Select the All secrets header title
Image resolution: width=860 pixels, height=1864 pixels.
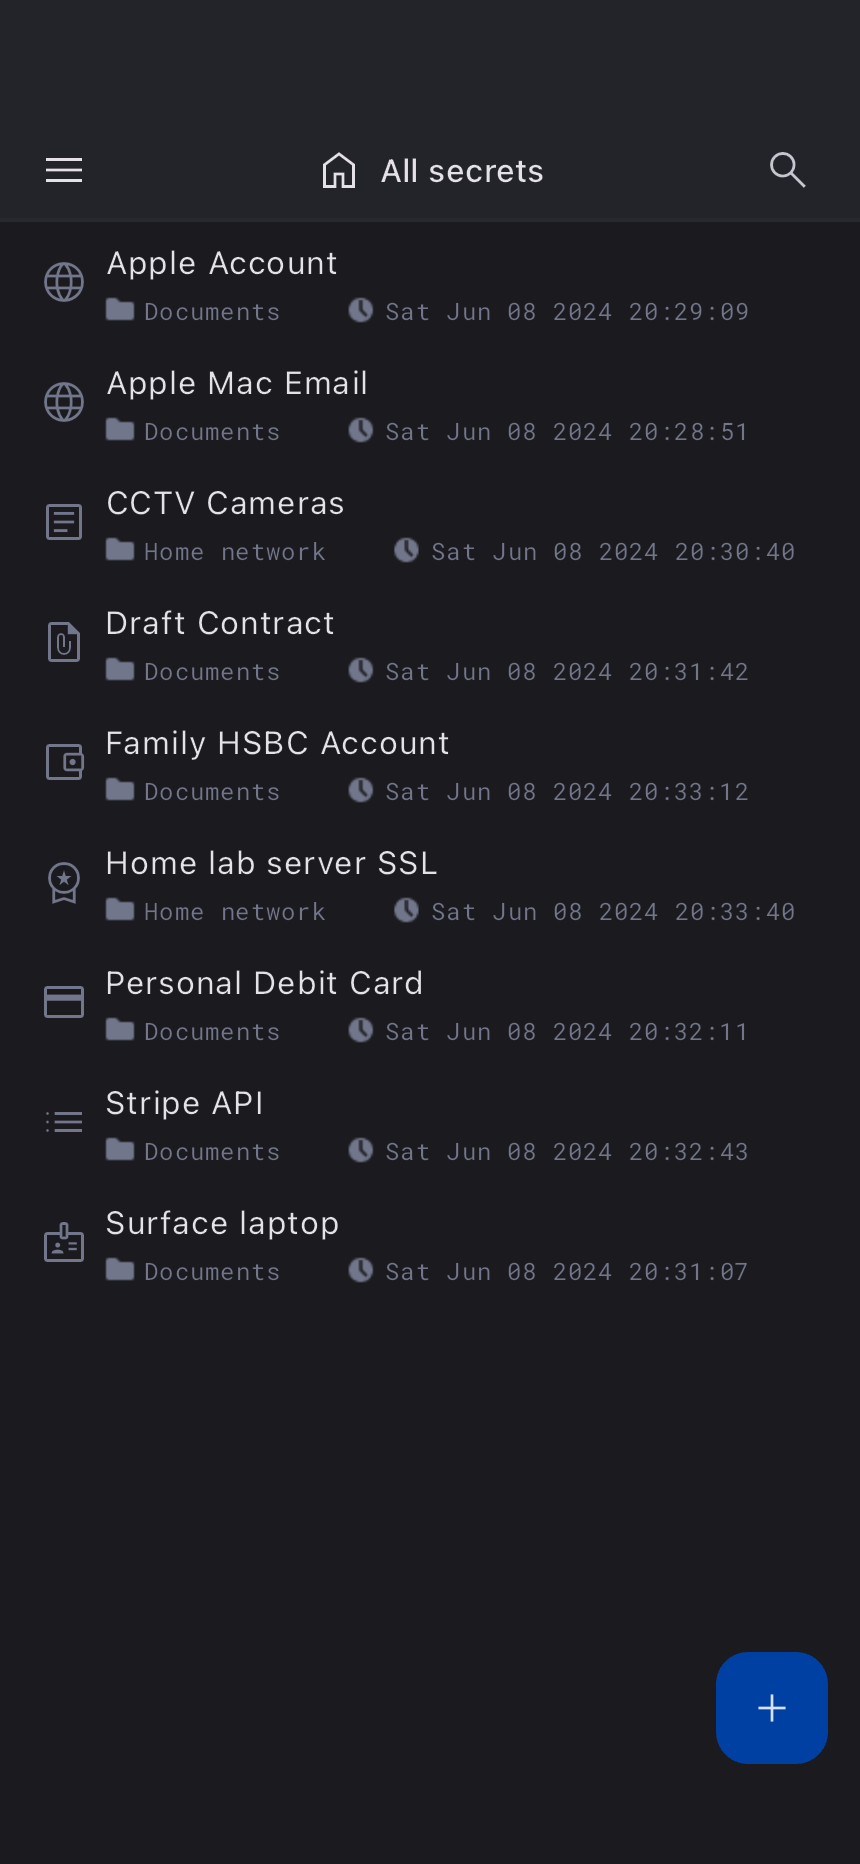pyautogui.click(x=462, y=172)
